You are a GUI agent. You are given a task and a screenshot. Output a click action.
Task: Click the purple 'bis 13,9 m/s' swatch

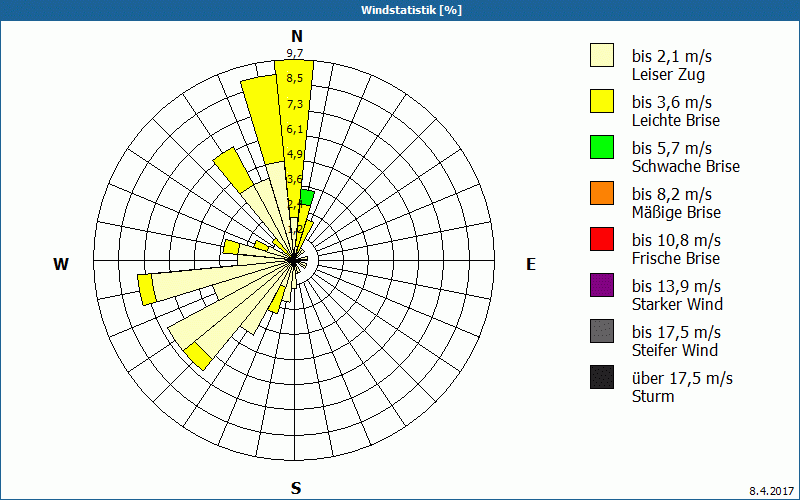tap(602, 285)
